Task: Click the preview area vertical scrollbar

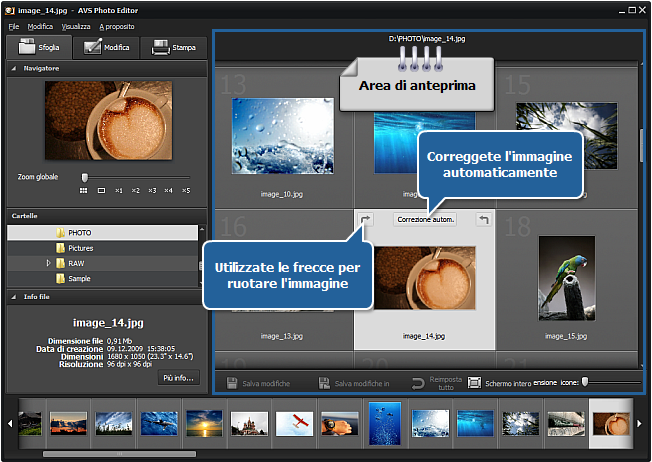Action: coord(642,146)
